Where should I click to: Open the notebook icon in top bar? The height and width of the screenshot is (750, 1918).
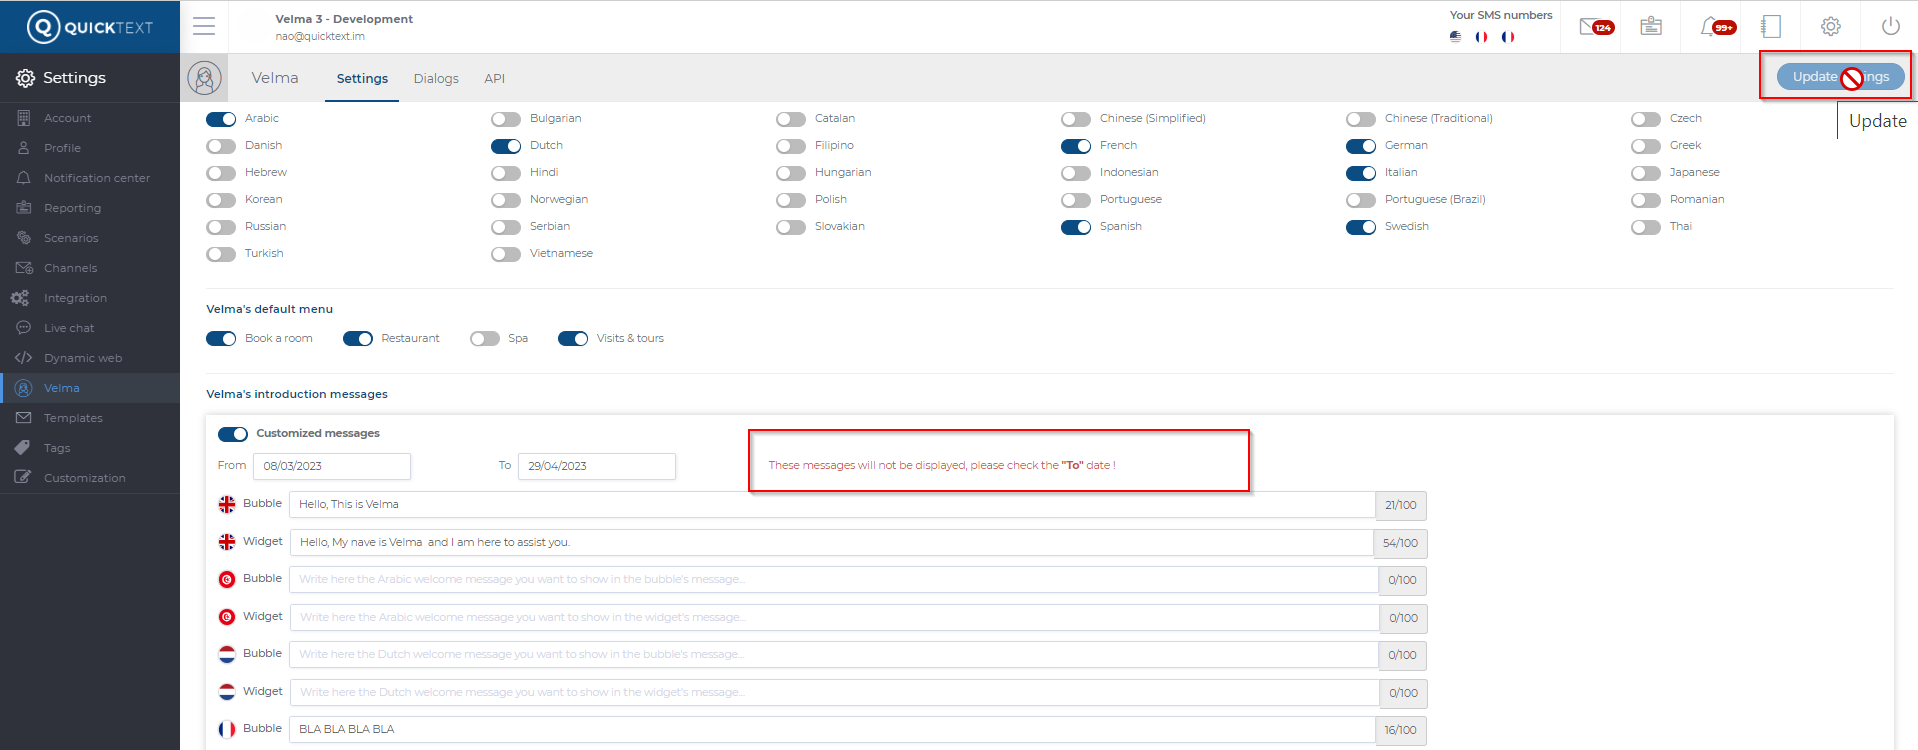pyautogui.click(x=1771, y=27)
